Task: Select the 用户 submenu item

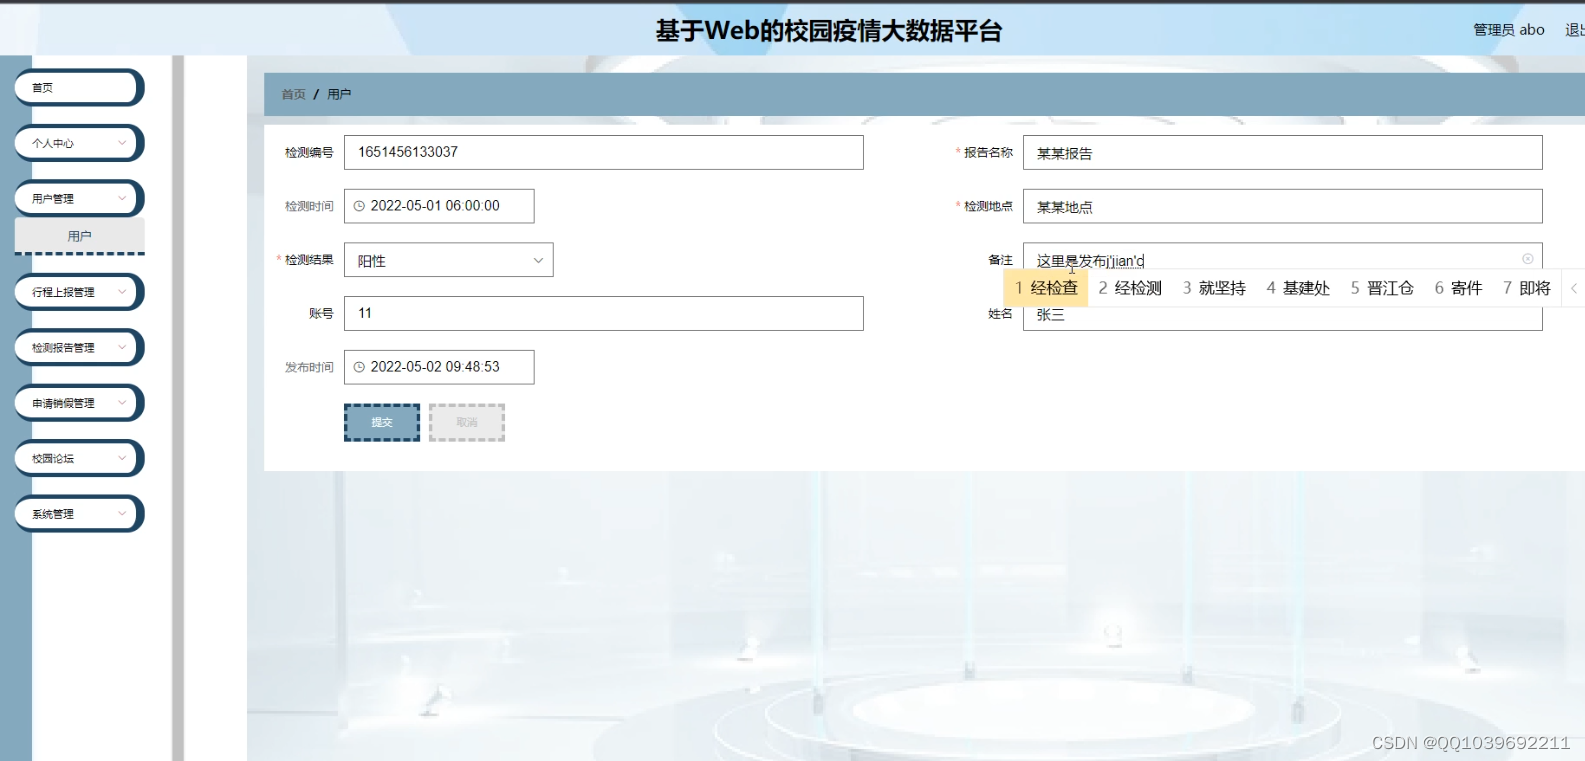Action: pyautogui.click(x=79, y=236)
